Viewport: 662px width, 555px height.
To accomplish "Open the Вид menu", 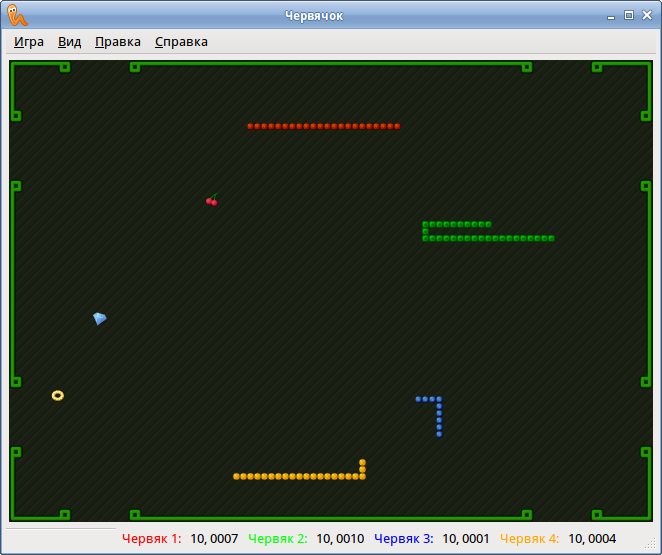I will click(70, 42).
